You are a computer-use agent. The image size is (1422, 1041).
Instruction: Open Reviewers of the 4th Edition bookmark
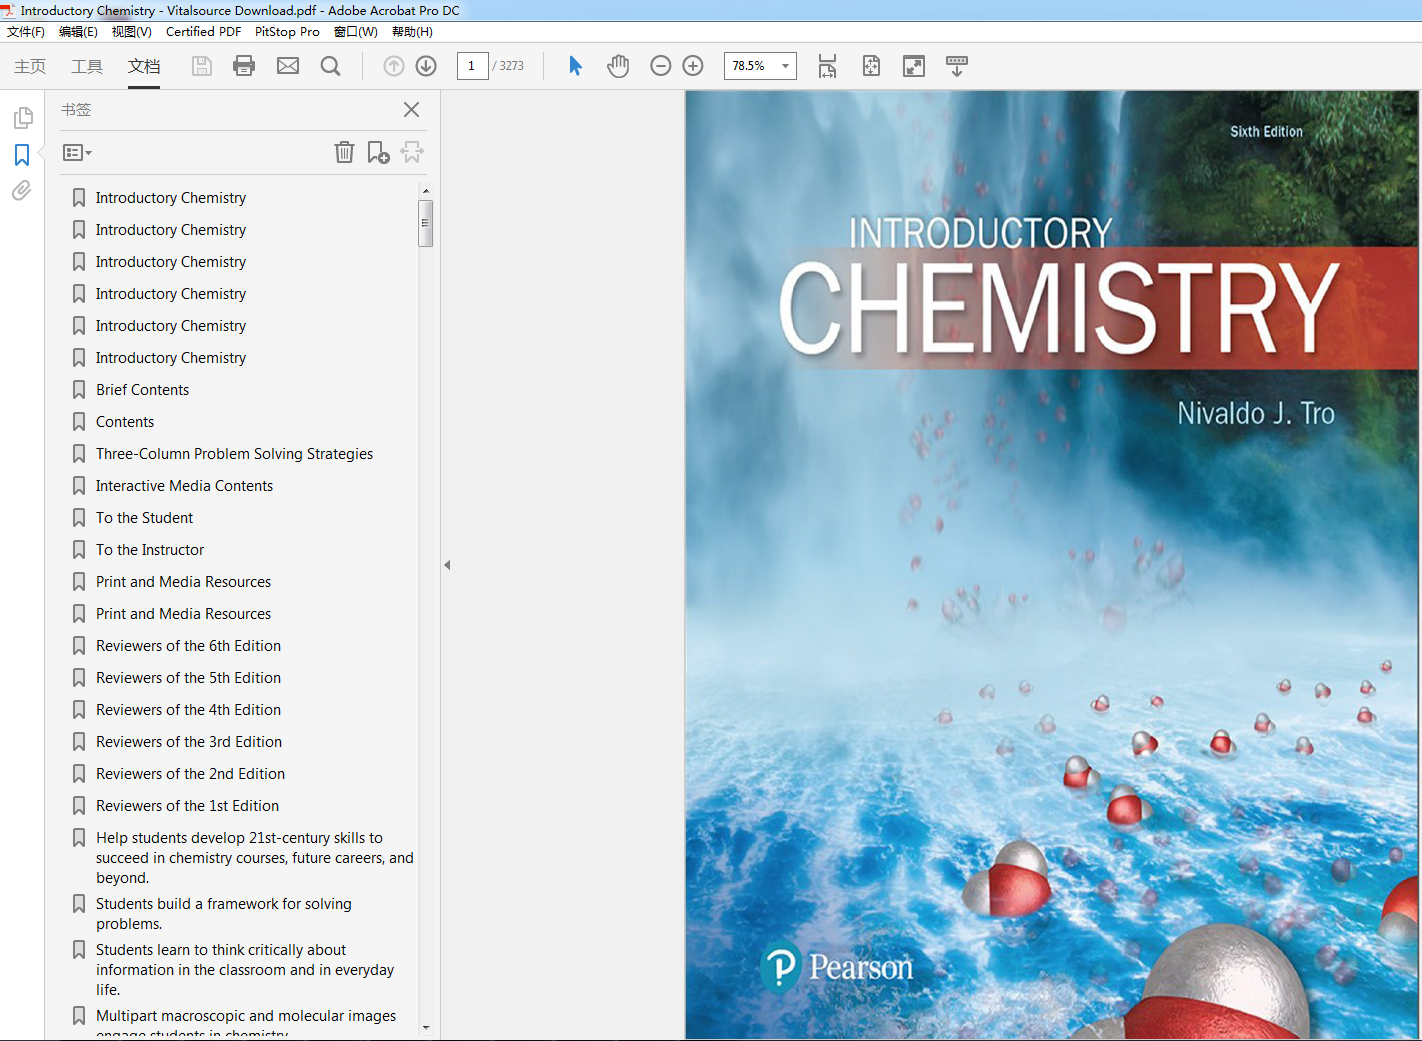click(188, 710)
